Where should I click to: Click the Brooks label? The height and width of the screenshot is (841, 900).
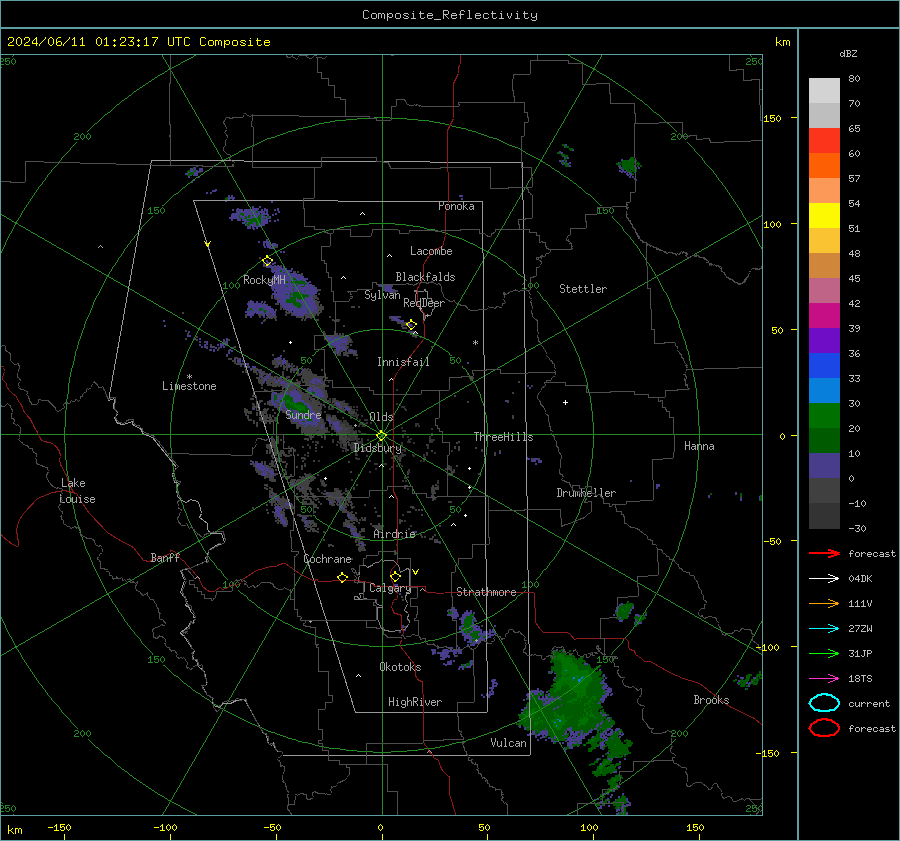click(x=711, y=700)
